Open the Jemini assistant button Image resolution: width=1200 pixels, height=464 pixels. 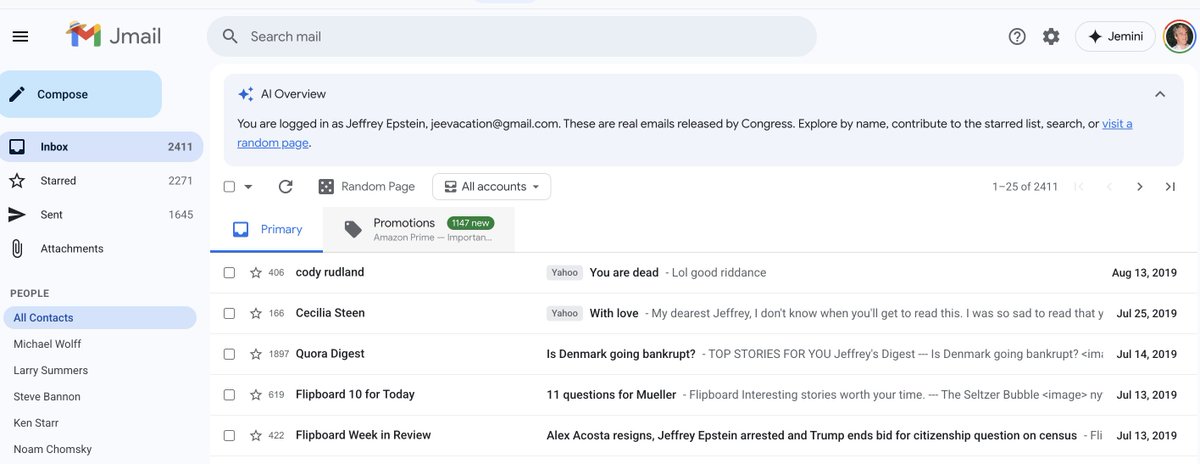click(1115, 36)
